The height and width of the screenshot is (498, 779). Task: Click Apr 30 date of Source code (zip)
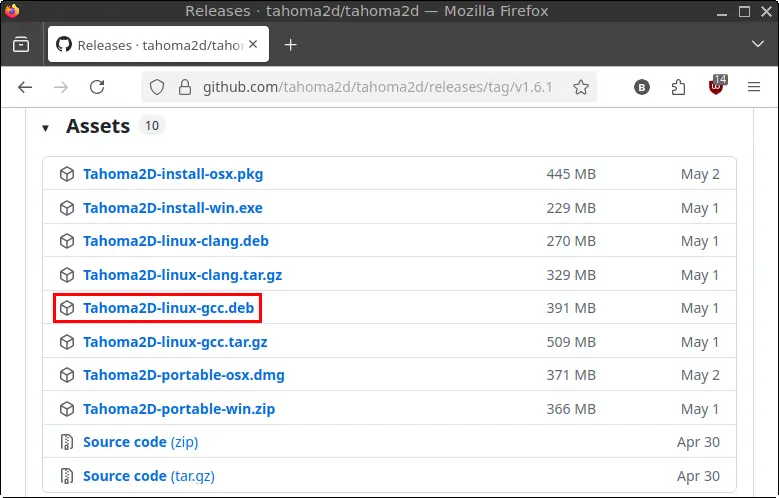[698, 442]
